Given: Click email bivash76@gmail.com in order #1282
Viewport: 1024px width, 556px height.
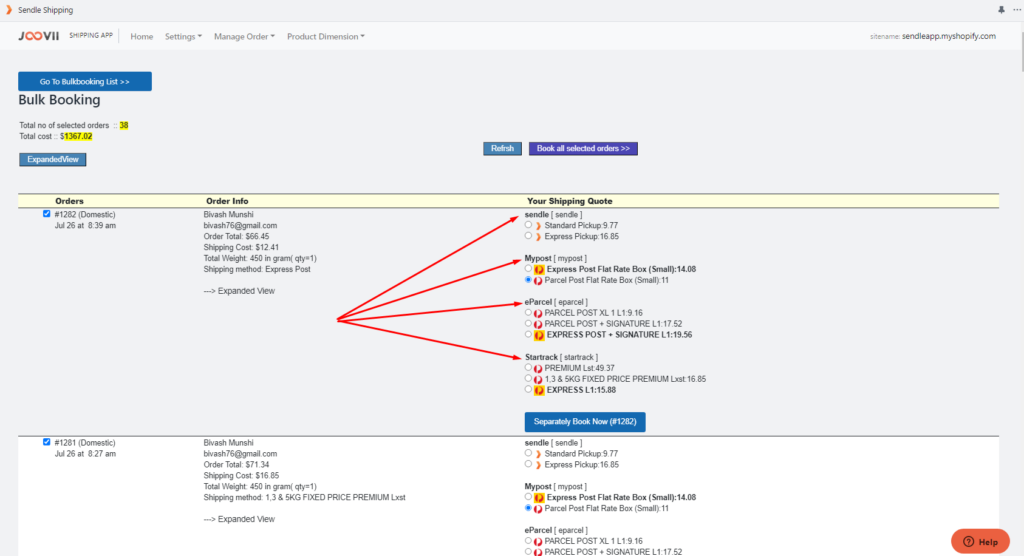Looking at the screenshot, I should click(240, 225).
